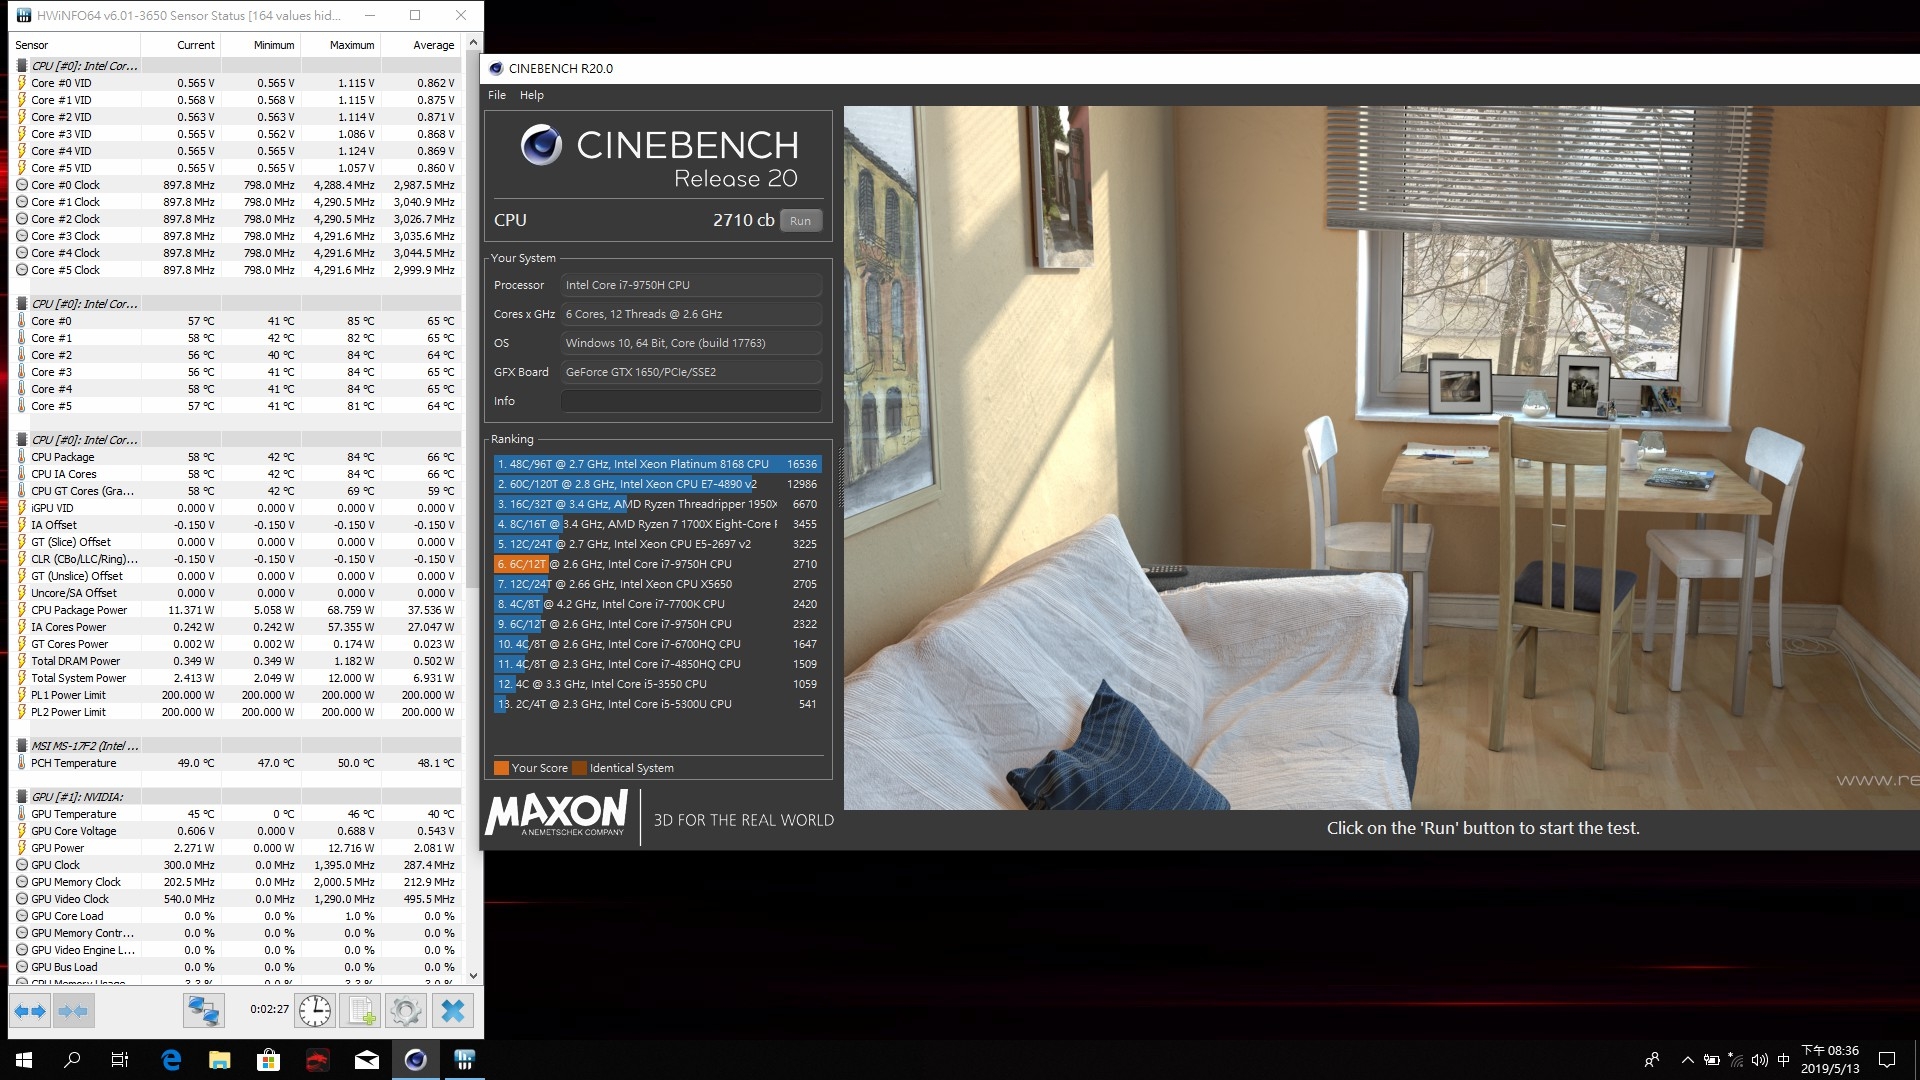This screenshot has width=1920, height=1080.
Task: Select the GPU Temperature sensor row
Action: pos(236,814)
